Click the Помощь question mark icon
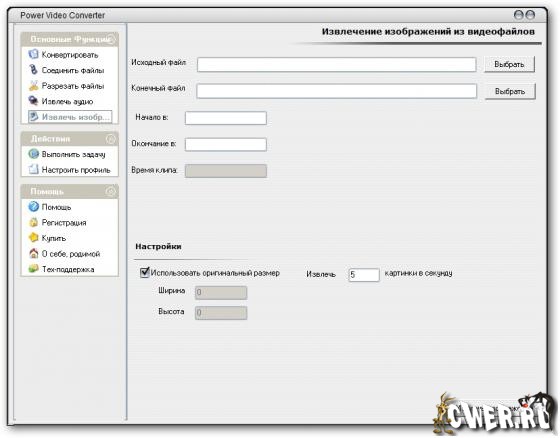 [x=33, y=206]
